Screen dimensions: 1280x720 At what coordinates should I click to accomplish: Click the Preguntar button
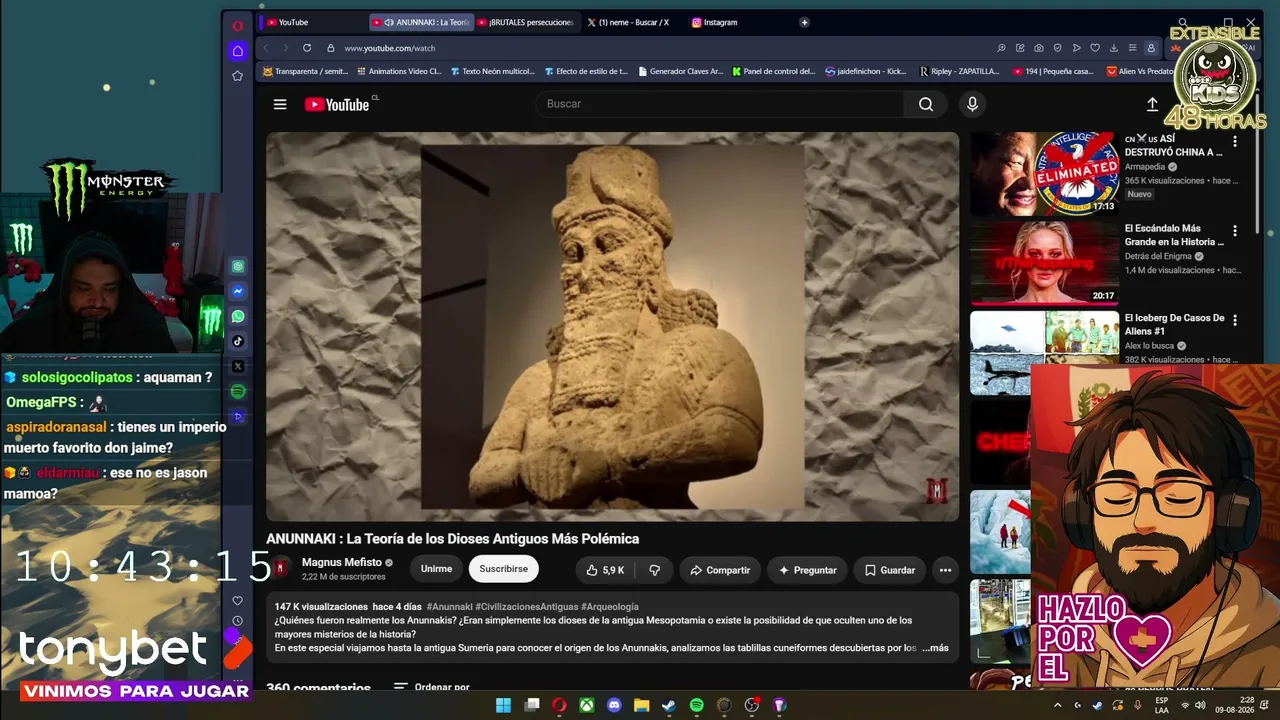(x=807, y=570)
